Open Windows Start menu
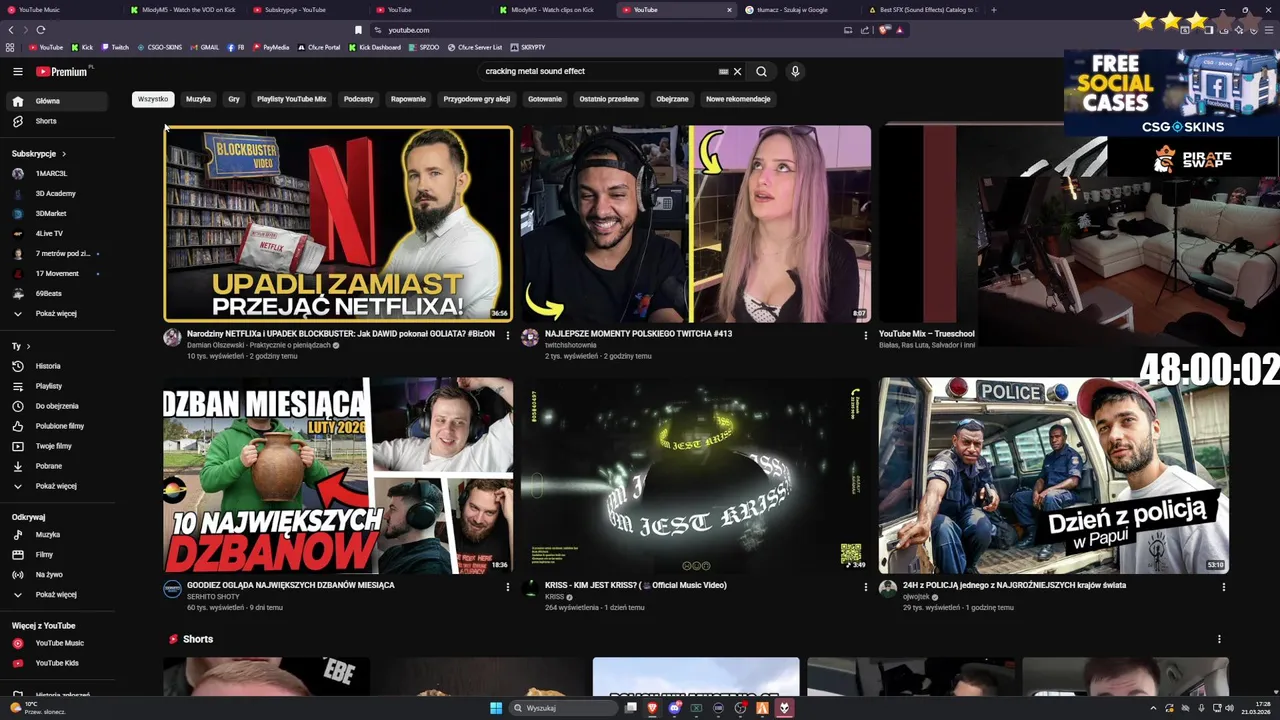 [x=496, y=708]
